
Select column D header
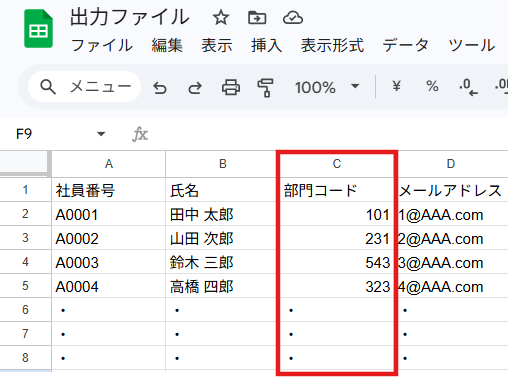point(451,164)
